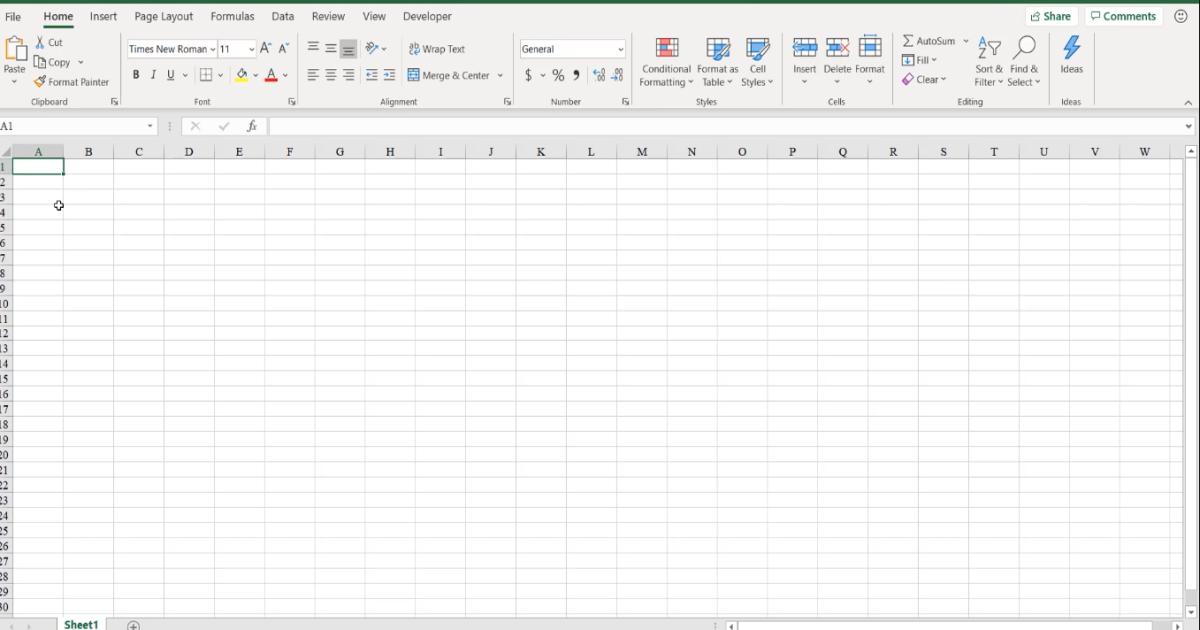The image size is (1200, 630).
Task: Toggle center text alignment
Action: 330,74
